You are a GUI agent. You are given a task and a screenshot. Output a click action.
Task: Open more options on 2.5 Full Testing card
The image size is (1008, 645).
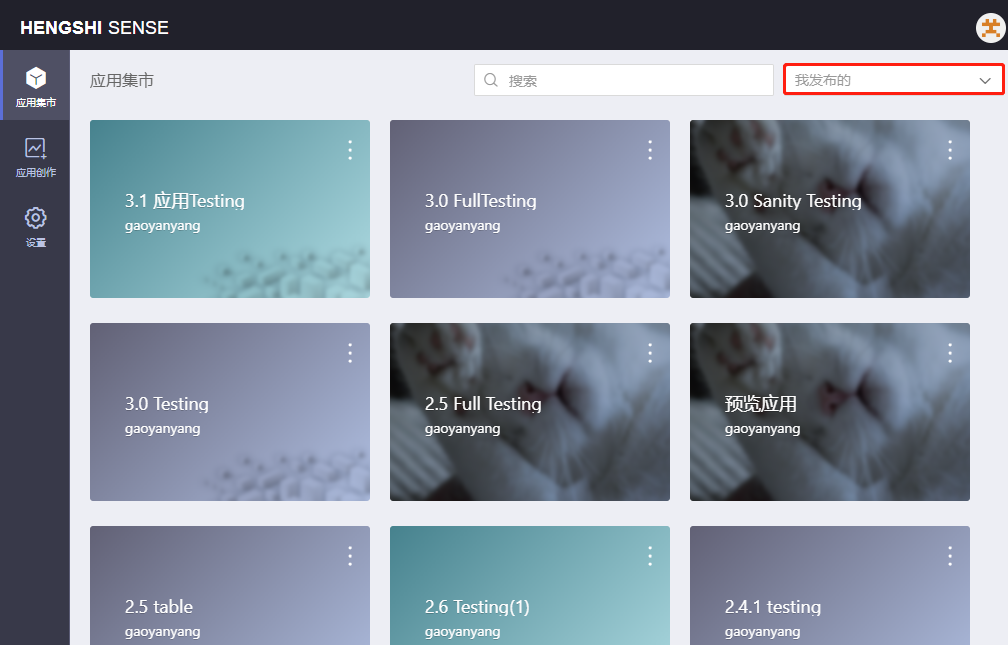(650, 352)
